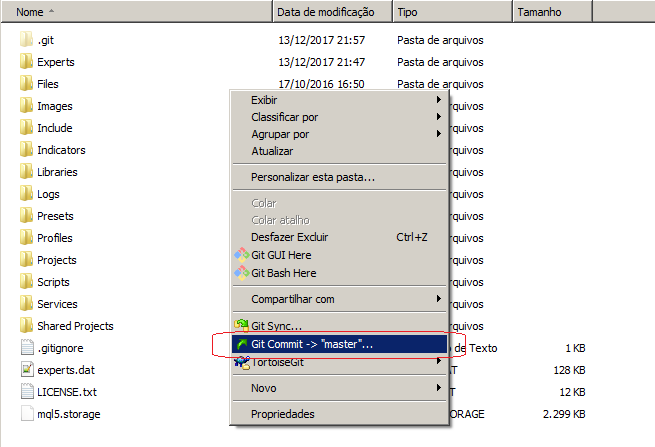Choose Atualizar in the context menu
The height and width of the screenshot is (447, 655).
tap(340, 151)
